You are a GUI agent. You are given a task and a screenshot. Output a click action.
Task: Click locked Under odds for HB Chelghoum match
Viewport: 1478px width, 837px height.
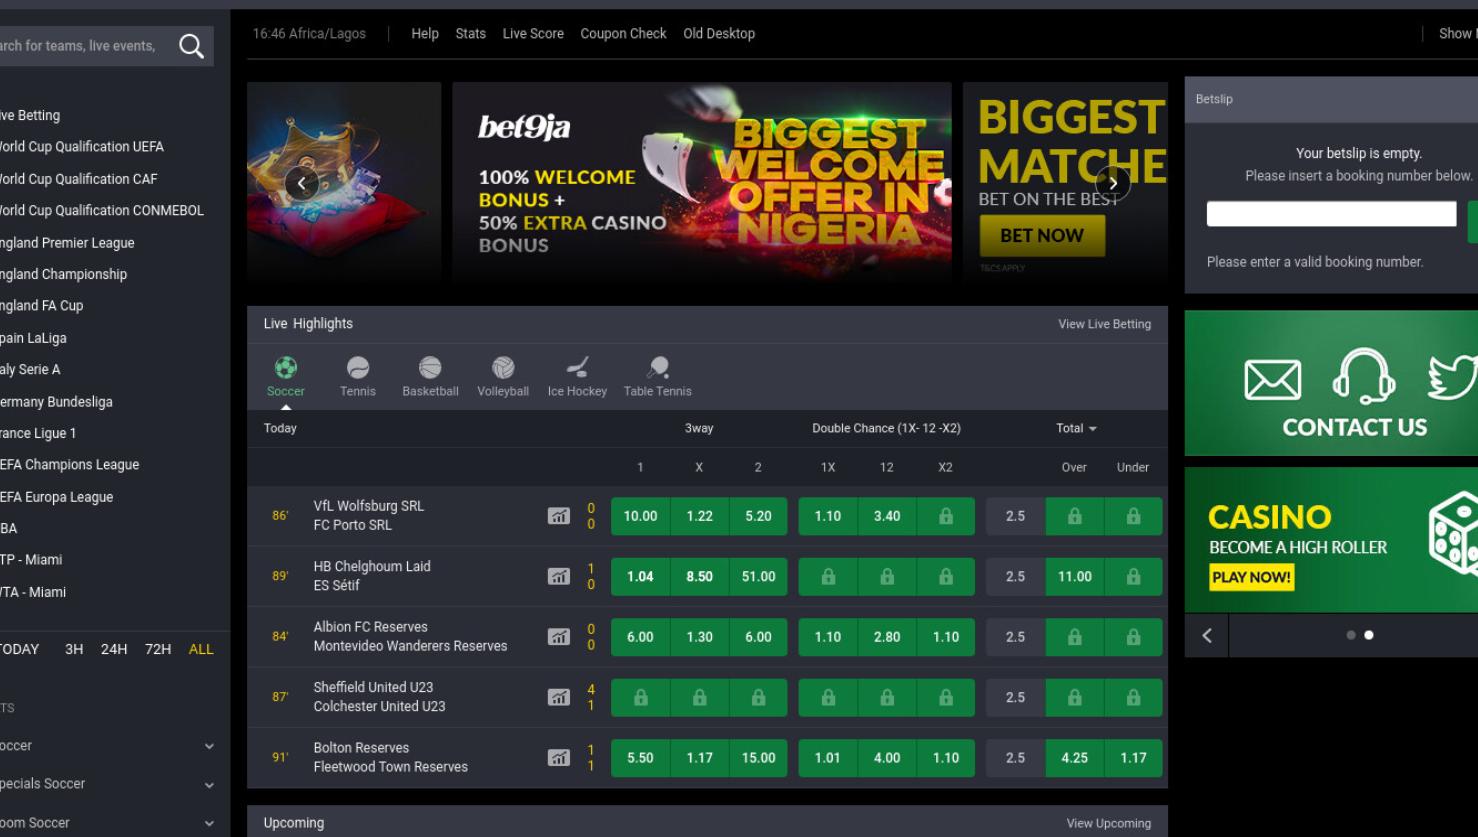pos(1133,576)
